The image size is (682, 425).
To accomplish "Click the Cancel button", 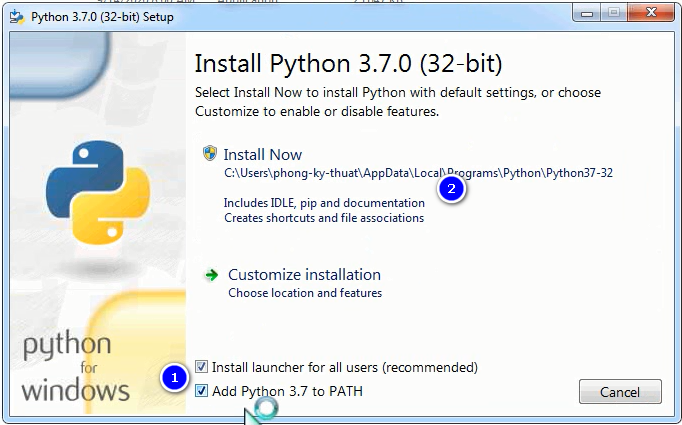I will [620, 392].
